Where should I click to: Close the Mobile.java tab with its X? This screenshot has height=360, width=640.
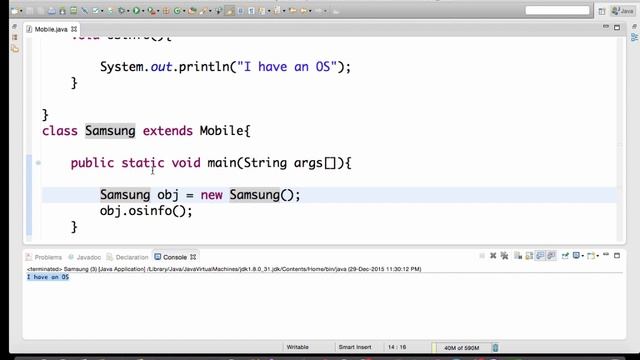click(x=74, y=29)
